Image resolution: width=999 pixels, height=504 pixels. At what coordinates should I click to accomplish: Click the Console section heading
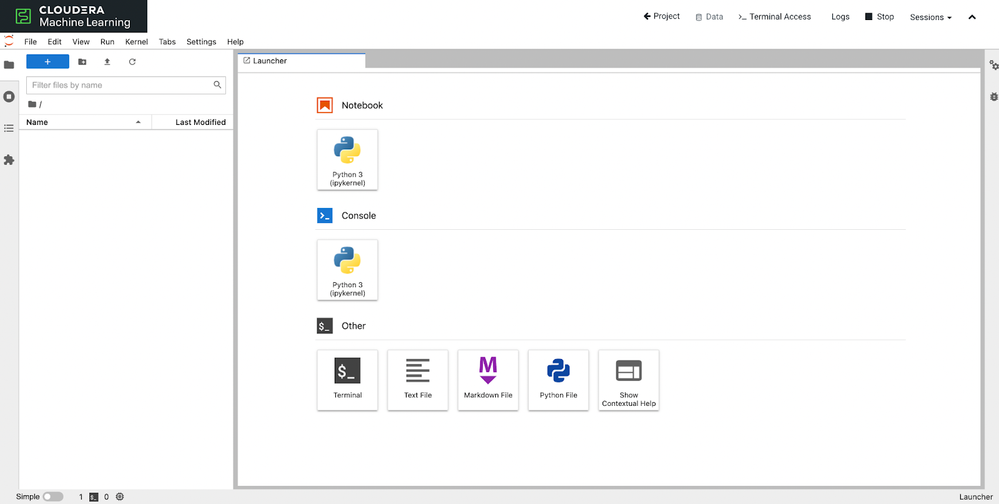pyautogui.click(x=359, y=215)
